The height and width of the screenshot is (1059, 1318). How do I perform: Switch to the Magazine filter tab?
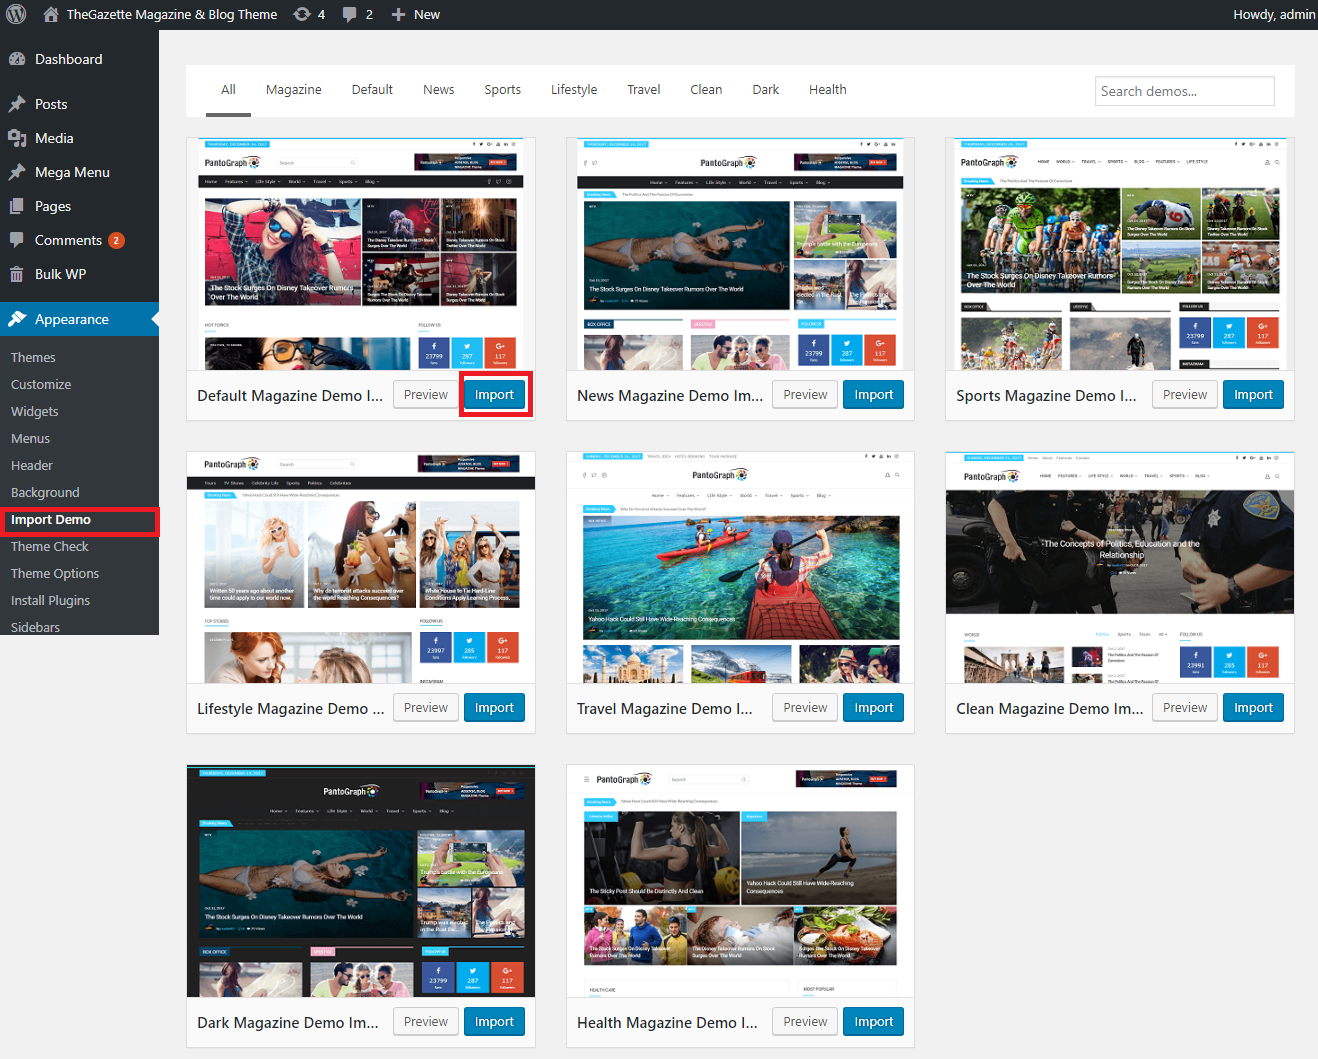pyautogui.click(x=293, y=89)
